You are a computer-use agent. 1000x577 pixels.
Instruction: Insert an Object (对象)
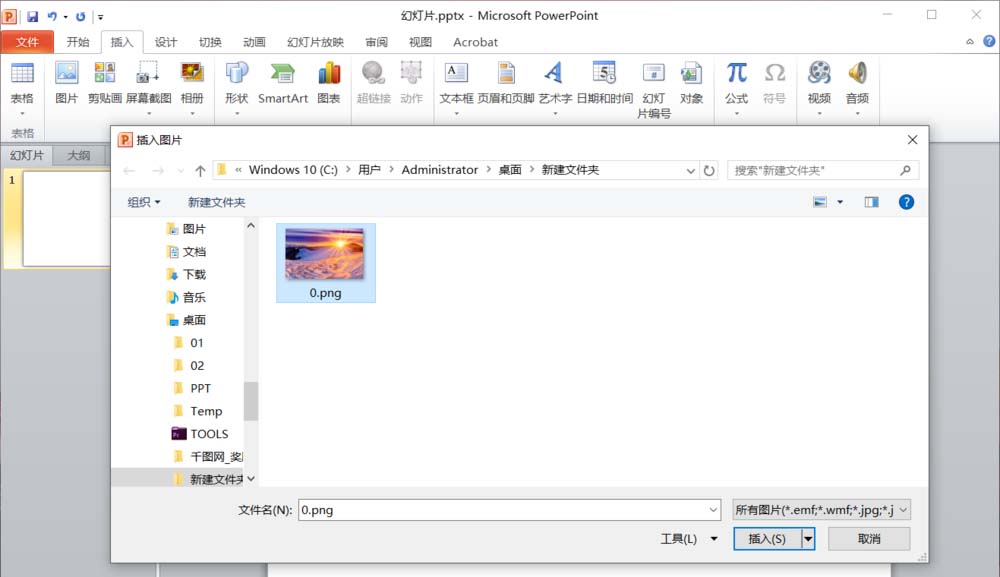tap(691, 83)
